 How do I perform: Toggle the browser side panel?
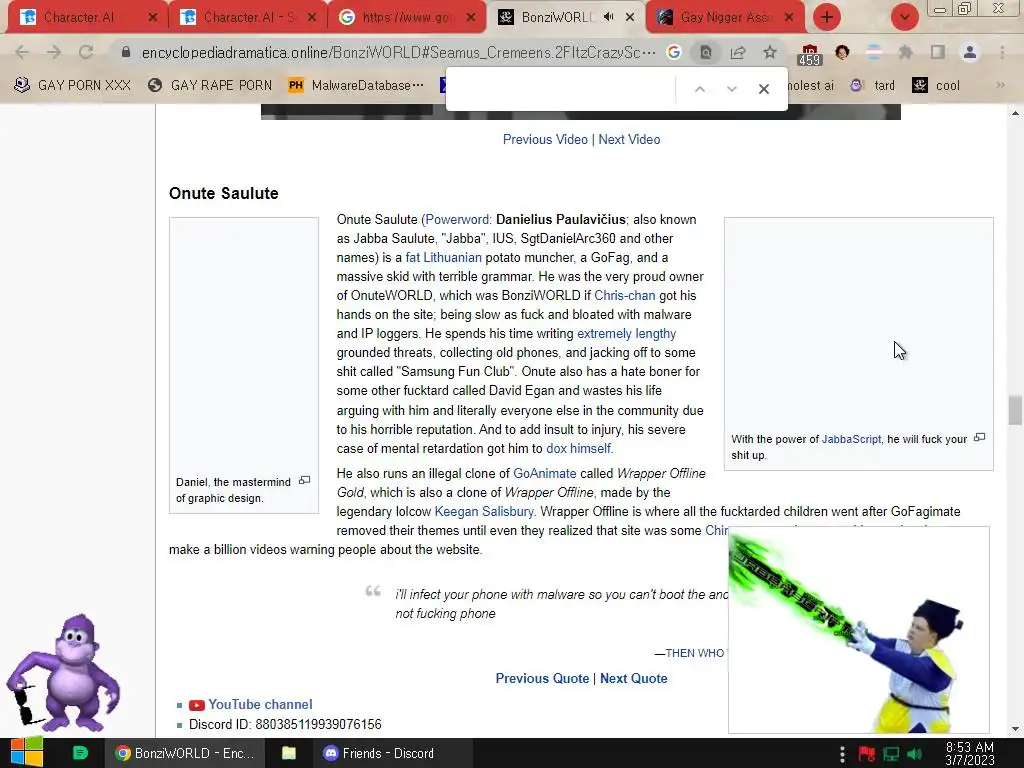tap(938, 52)
